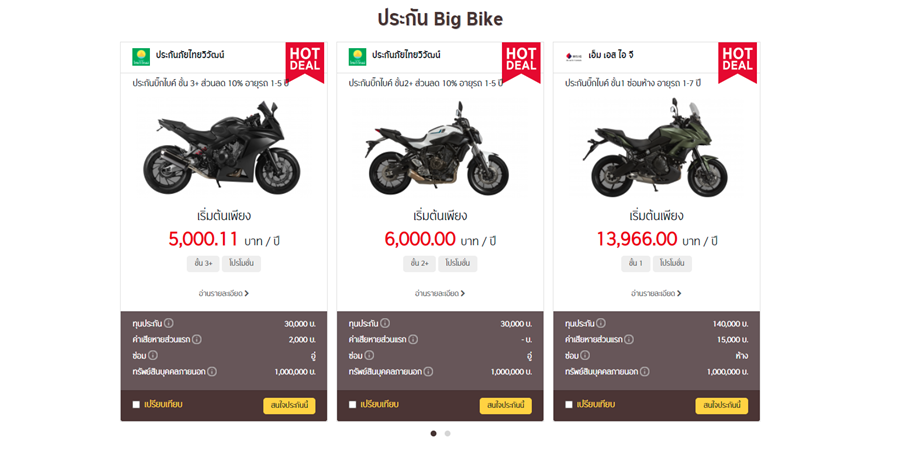
Task: Click info icon beside ทุนประกัน in first card
Action: tap(169, 323)
